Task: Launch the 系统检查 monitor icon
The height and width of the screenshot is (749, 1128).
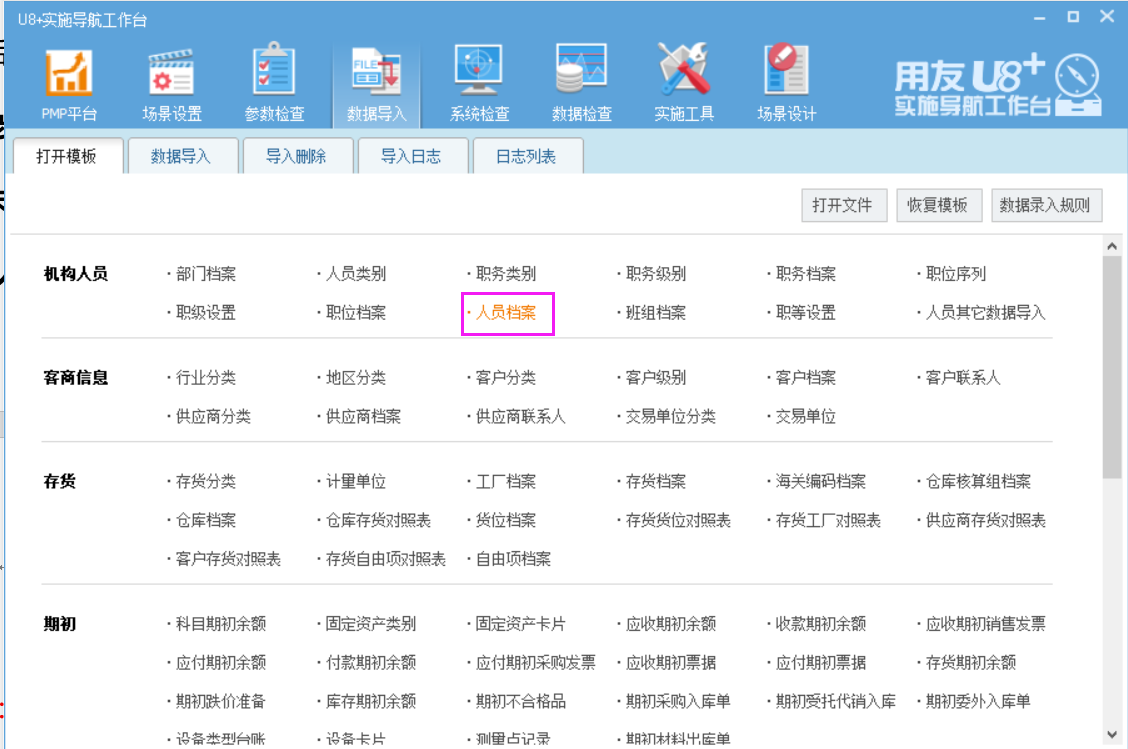Action: click(x=479, y=83)
